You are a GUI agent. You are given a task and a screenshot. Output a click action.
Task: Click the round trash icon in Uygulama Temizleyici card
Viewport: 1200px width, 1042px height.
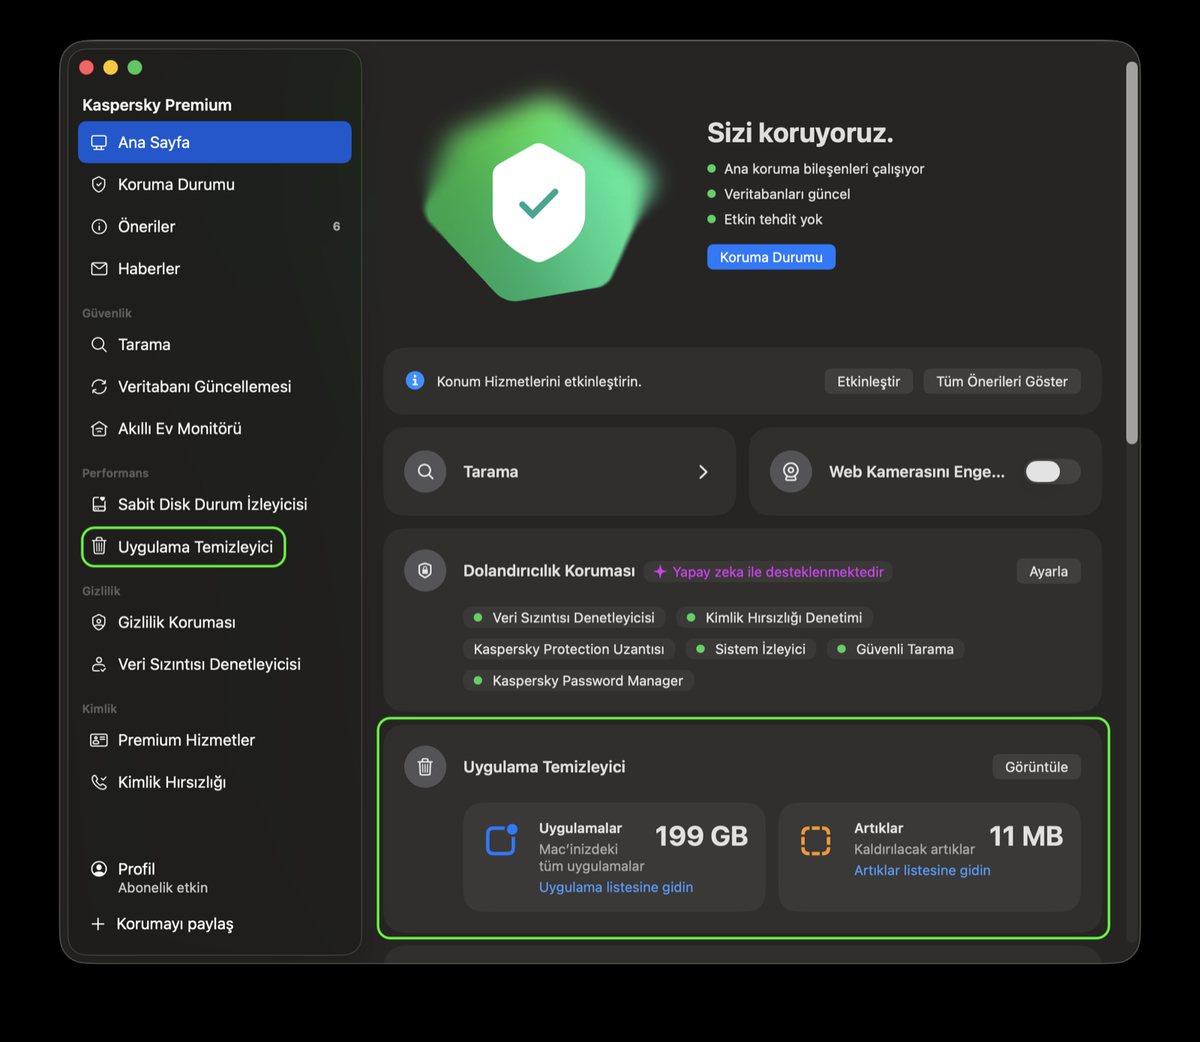[425, 766]
